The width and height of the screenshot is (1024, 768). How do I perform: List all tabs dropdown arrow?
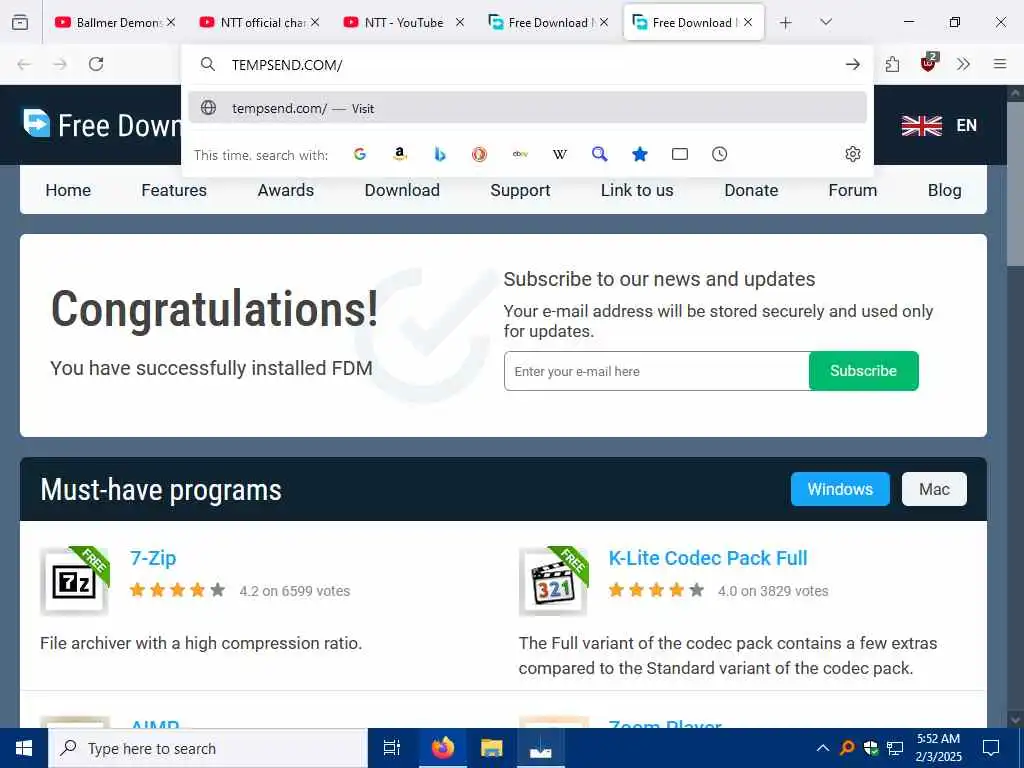click(825, 22)
